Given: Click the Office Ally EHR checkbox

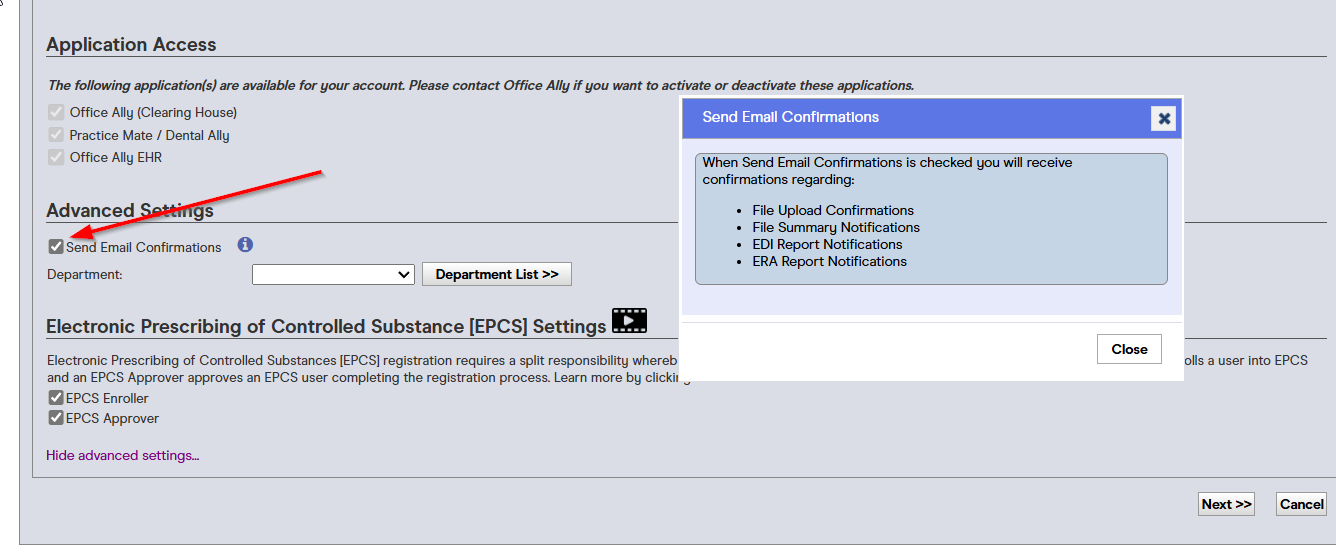Looking at the screenshot, I should 56,157.
